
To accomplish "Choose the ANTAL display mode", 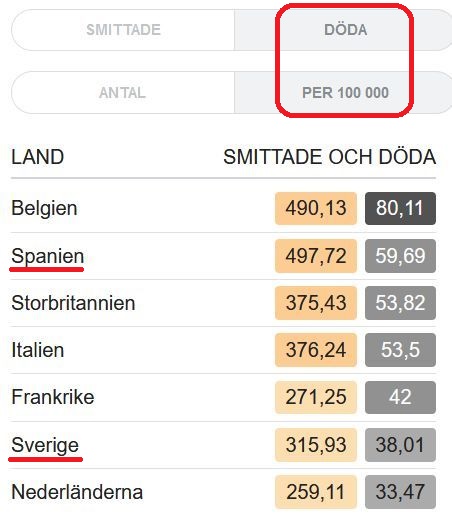I will (123, 93).
